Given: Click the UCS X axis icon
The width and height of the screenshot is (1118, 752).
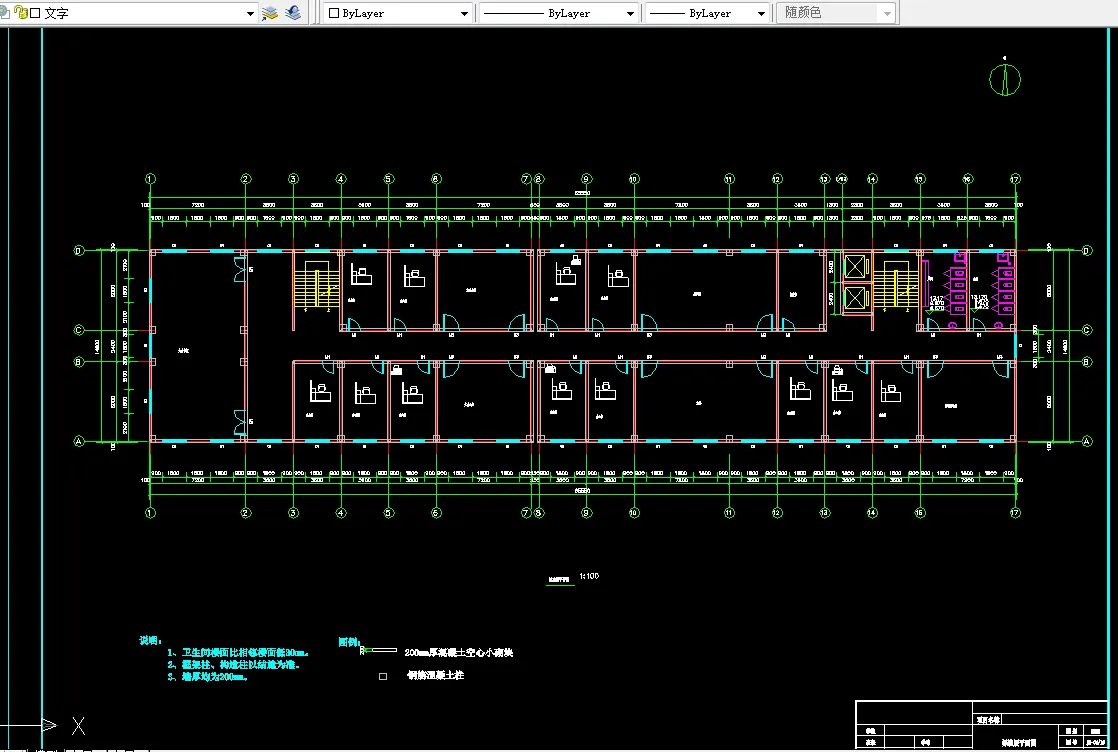Looking at the screenshot, I should pos(78,726).
